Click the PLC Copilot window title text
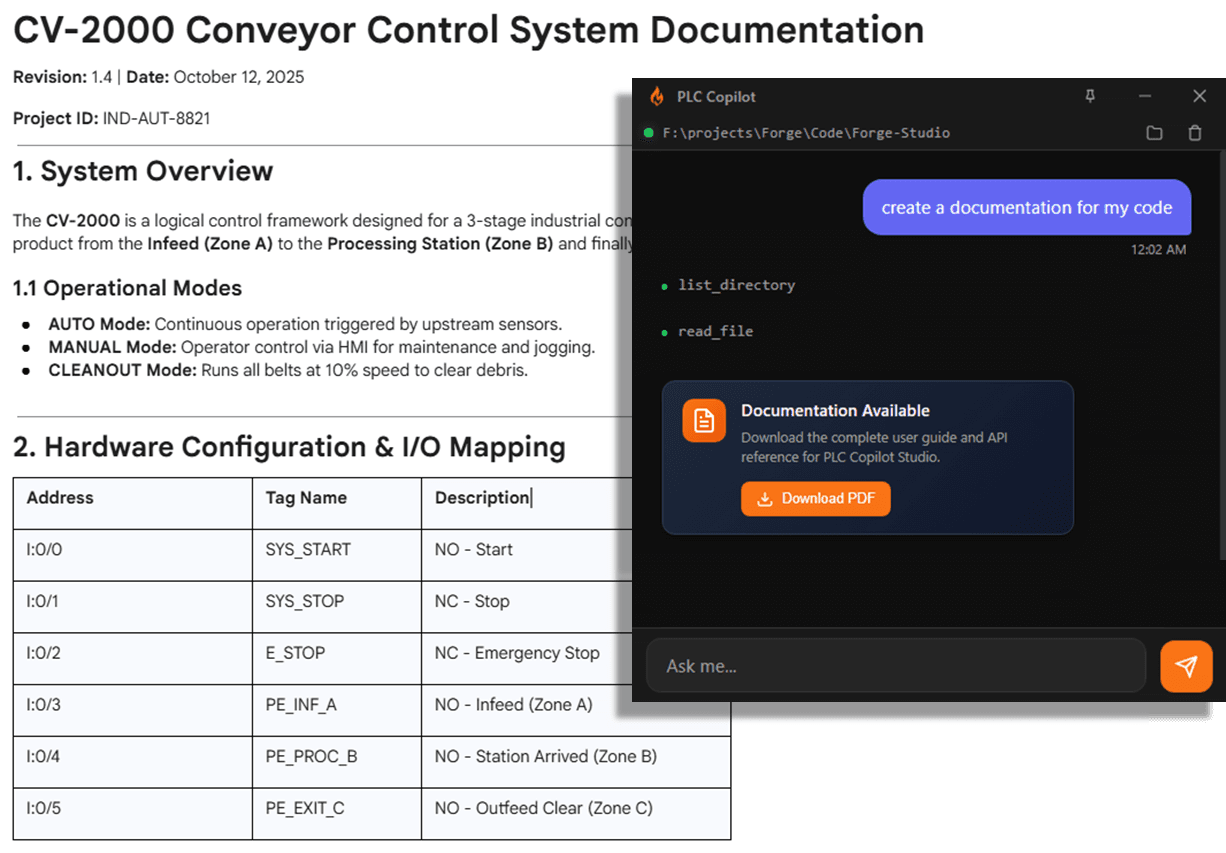Image resolution: width=1226 pixels, height=853 pixels. coord(716,97)
